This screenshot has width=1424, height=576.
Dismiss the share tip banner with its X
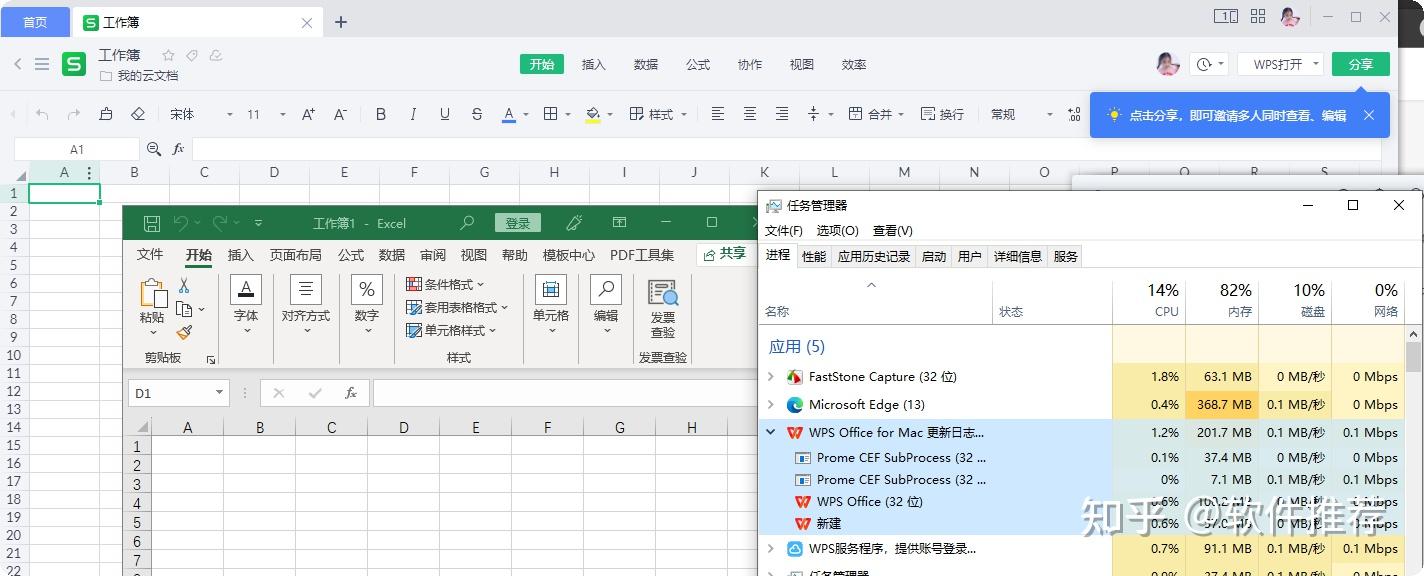(x=1369, y=115)
